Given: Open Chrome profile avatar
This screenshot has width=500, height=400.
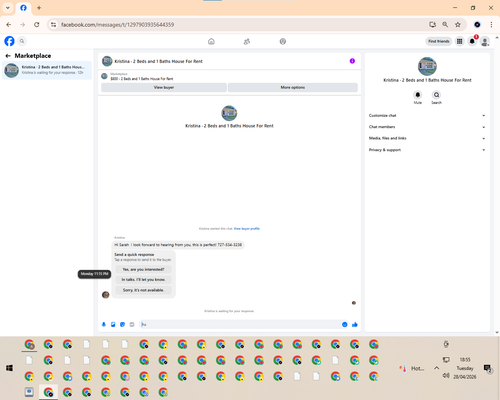Looking at the screenshot, I should (x=477, y=25).
